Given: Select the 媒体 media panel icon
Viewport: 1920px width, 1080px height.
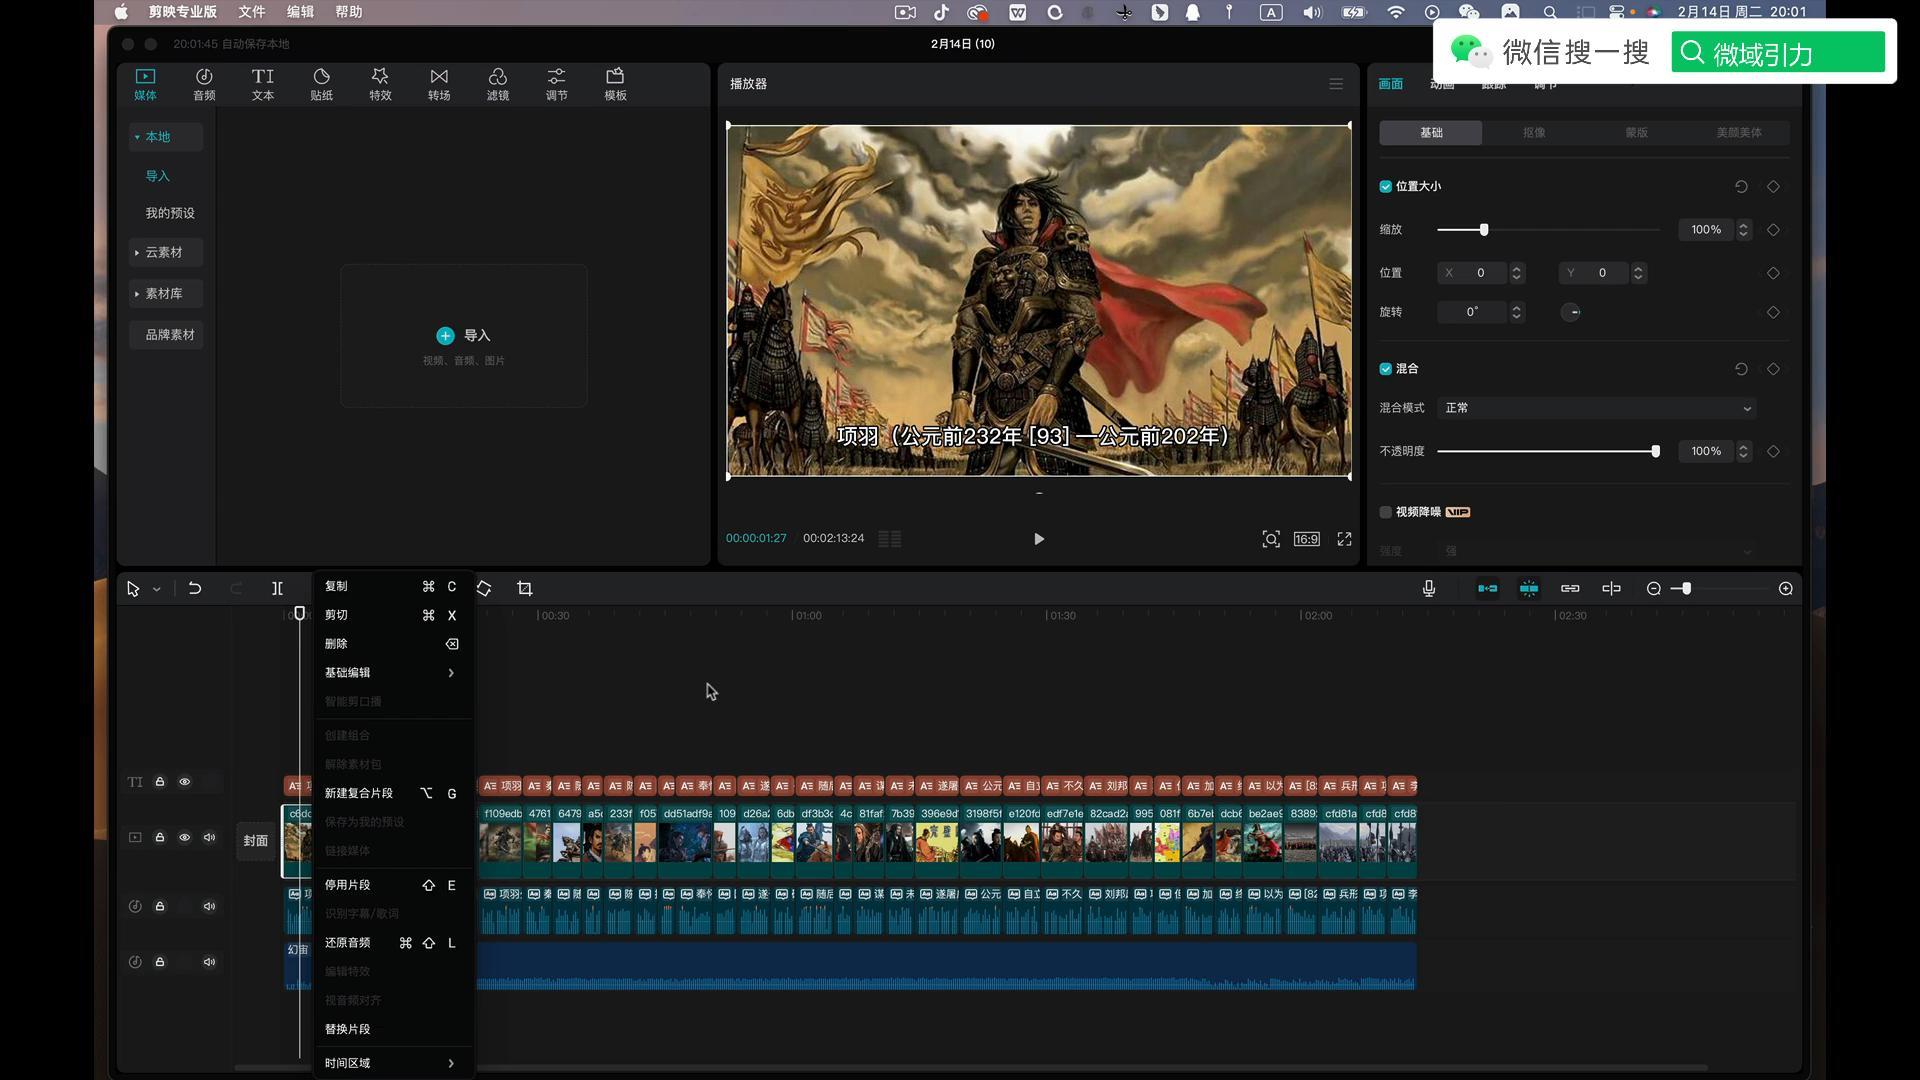Looking at the screenshot, I should click(x=145, y=84).
